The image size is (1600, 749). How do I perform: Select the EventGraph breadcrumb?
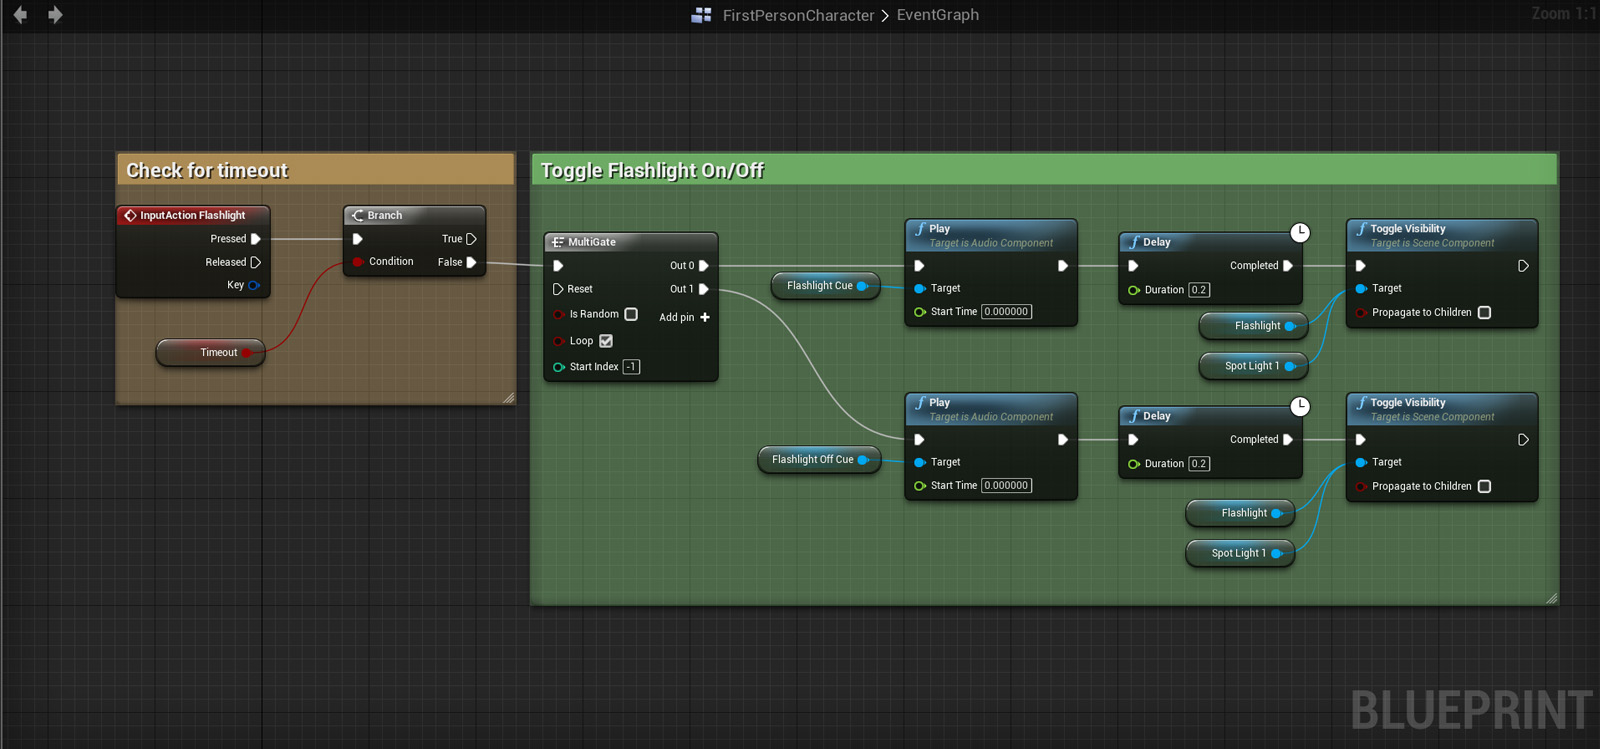tap(938, 15)
